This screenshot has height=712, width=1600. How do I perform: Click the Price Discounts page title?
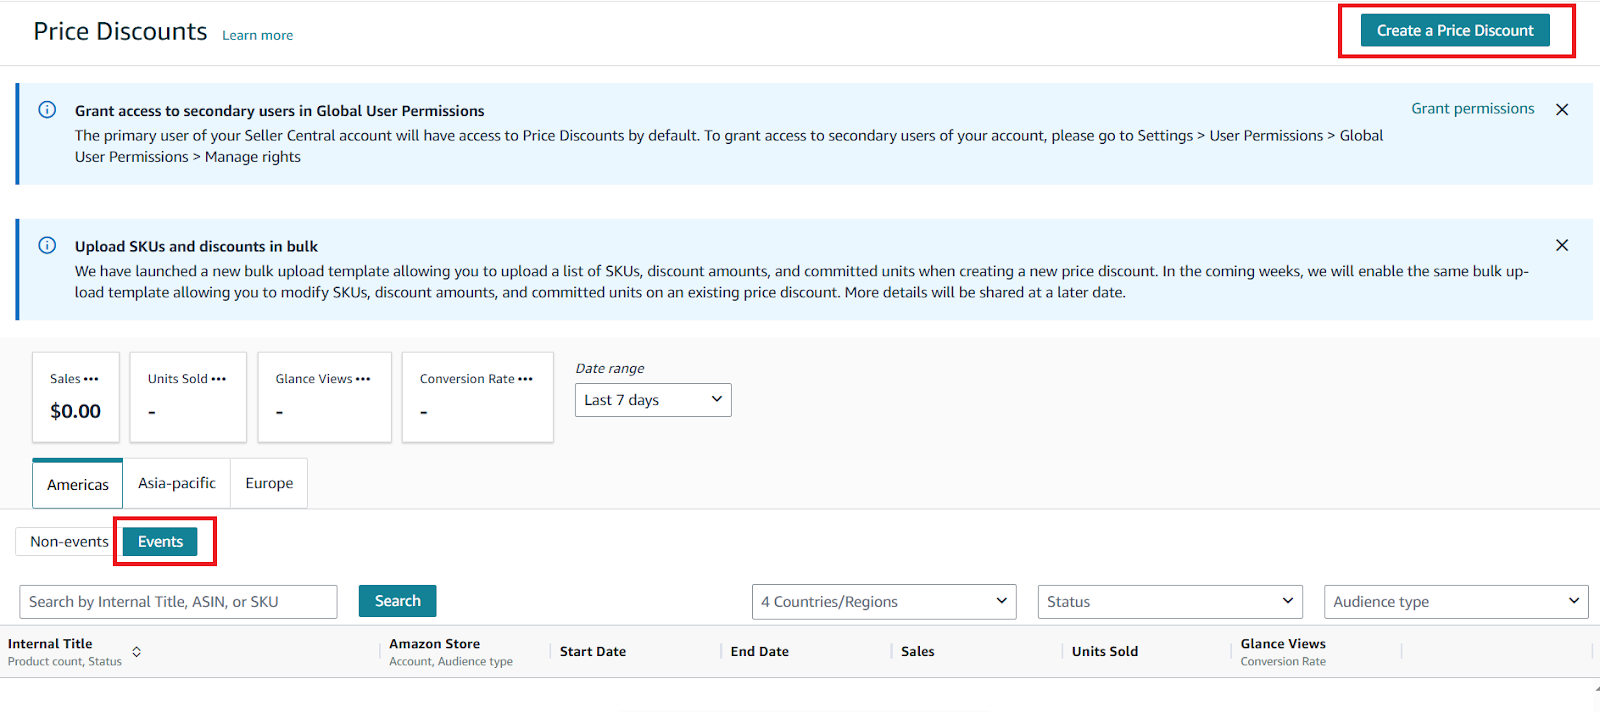(x=120, y=32)
